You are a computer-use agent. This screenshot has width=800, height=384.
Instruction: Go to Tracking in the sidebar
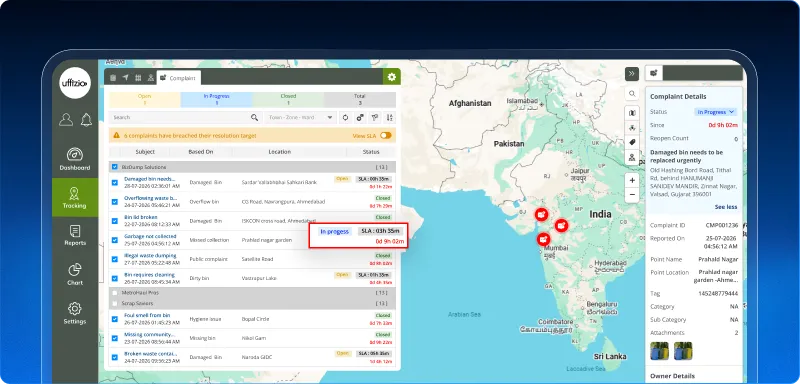pos(75,197)
